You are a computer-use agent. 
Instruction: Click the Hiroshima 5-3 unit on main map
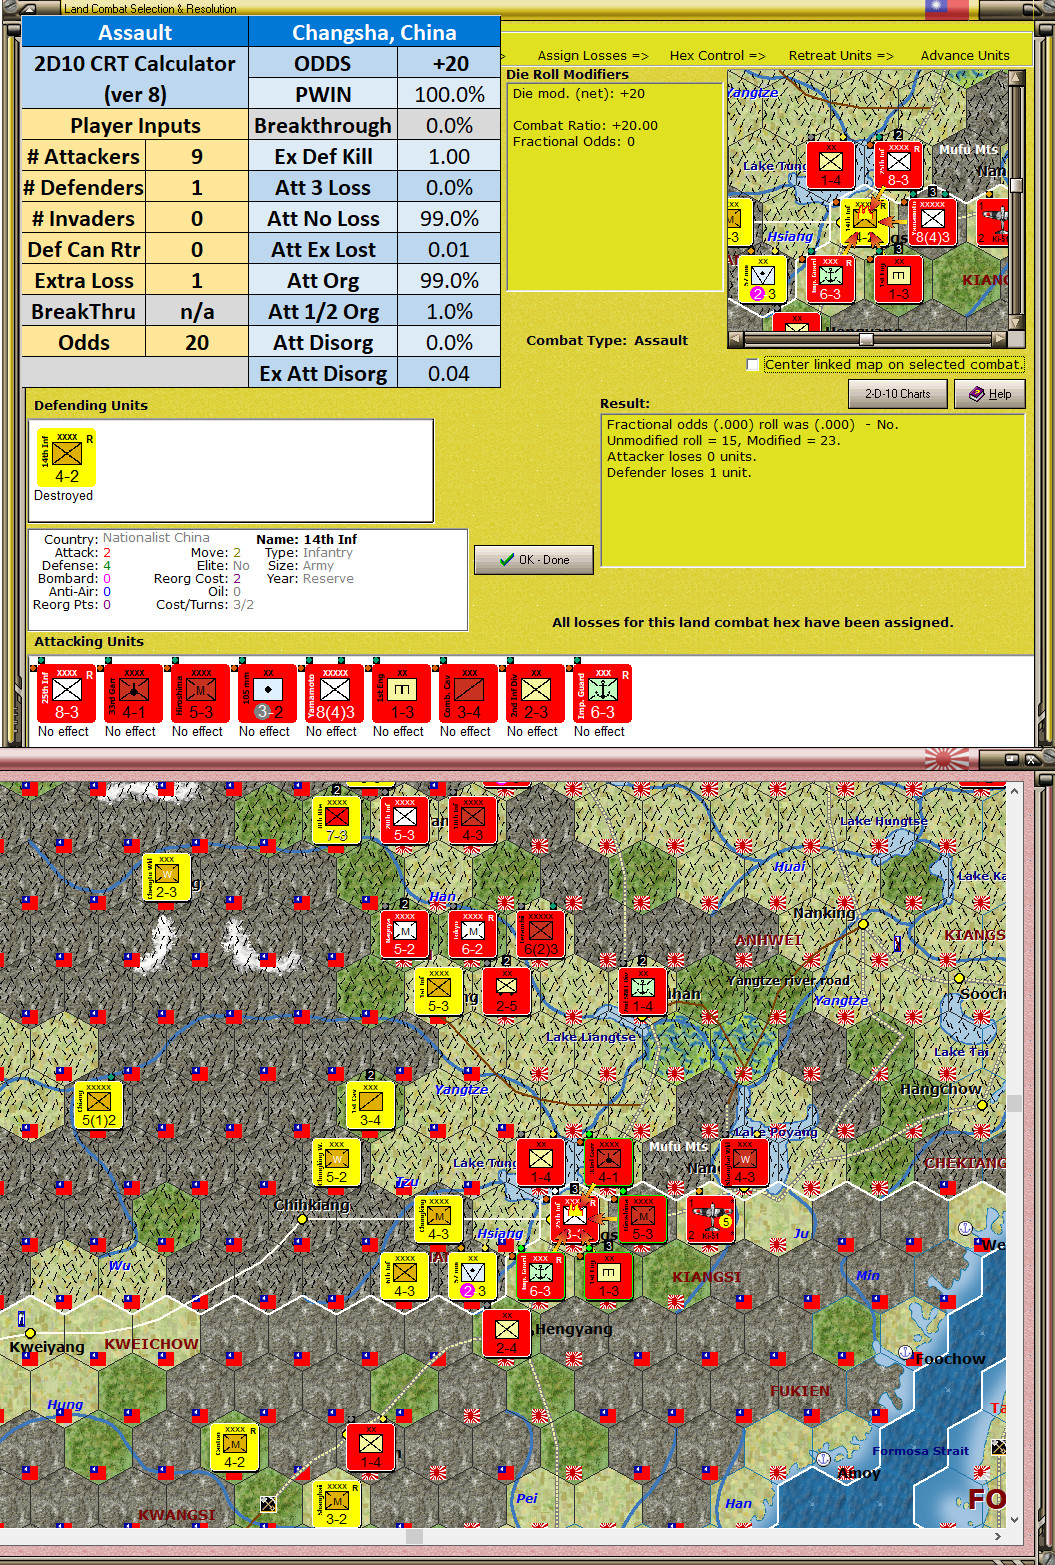pyautogui.click(x=642, y=1220)
